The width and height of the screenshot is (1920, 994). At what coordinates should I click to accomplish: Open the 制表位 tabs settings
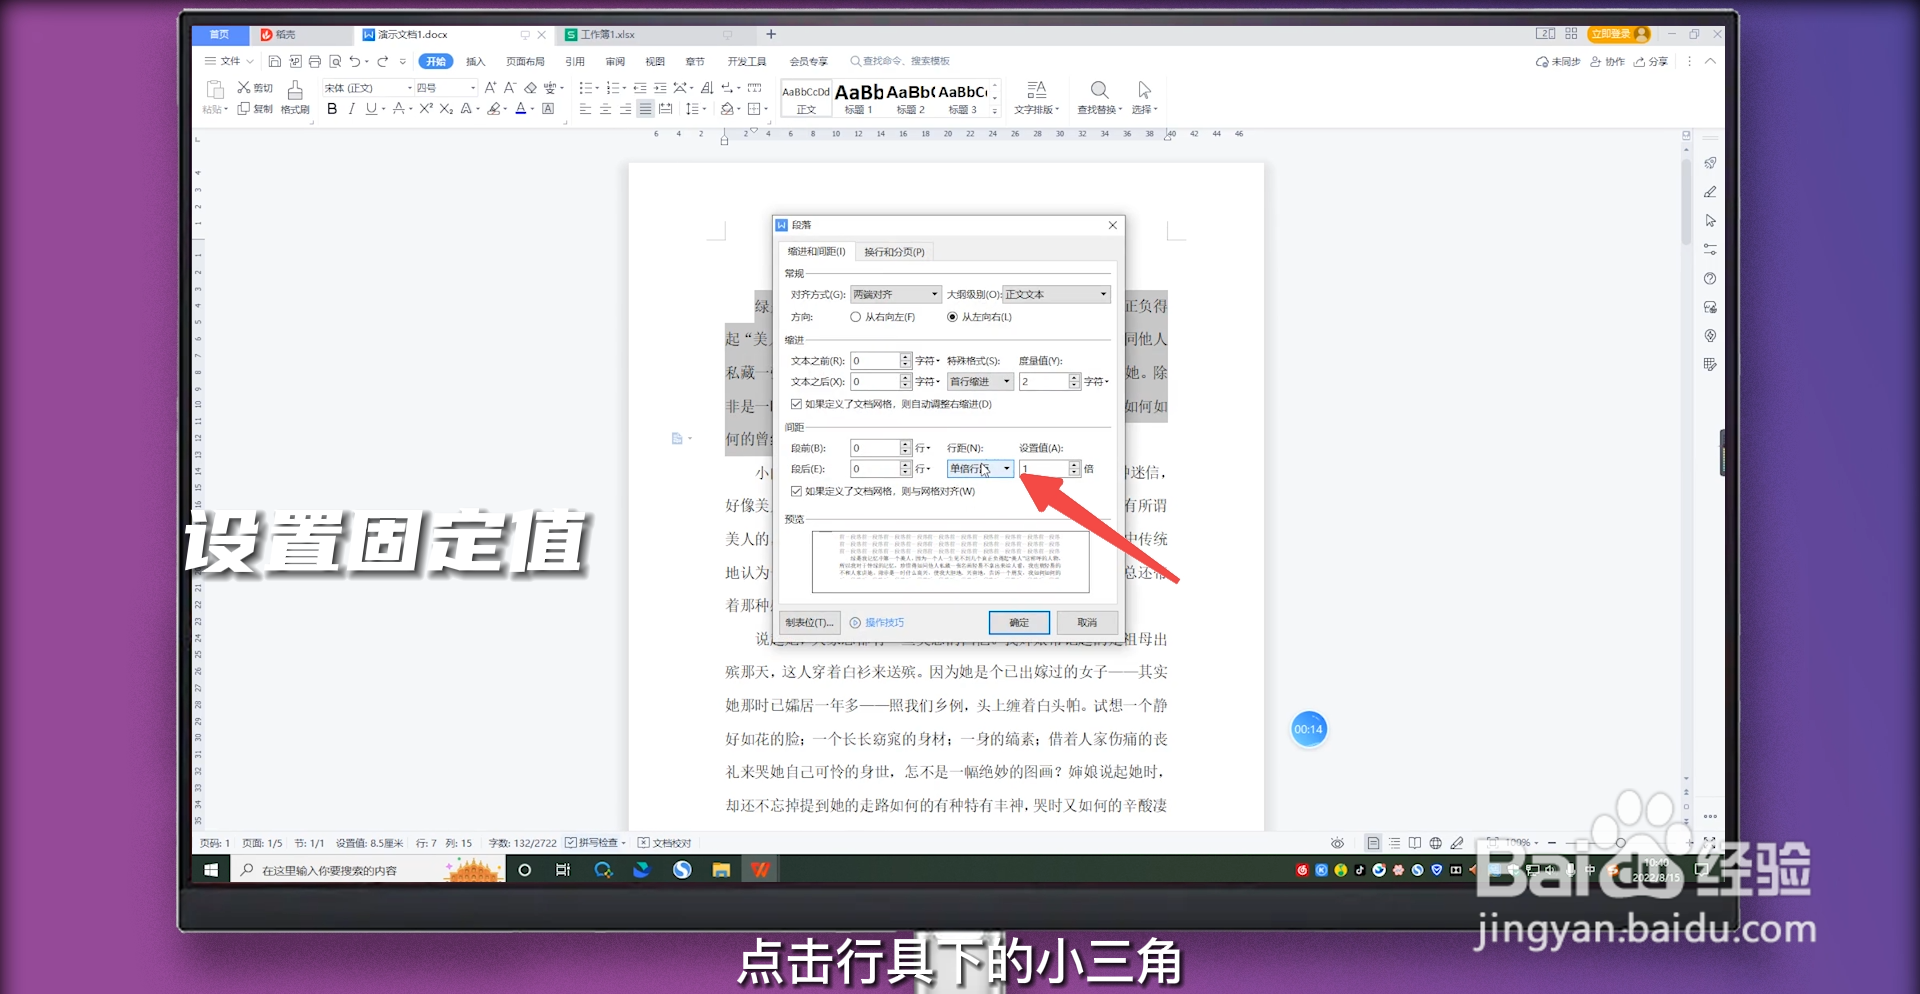810,622
